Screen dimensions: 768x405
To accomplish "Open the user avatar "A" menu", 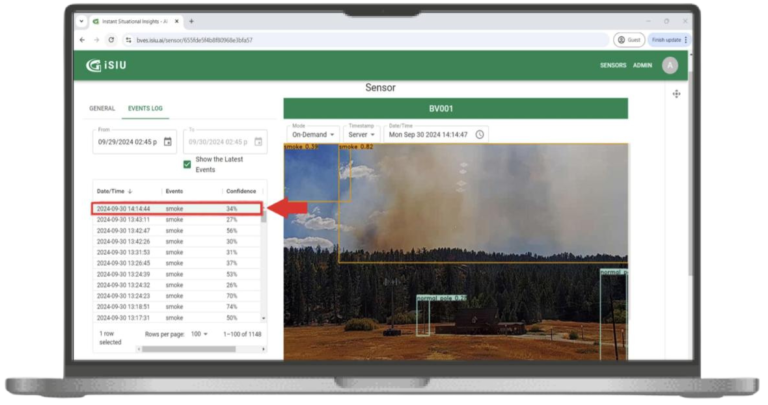I will click(669, 65).
